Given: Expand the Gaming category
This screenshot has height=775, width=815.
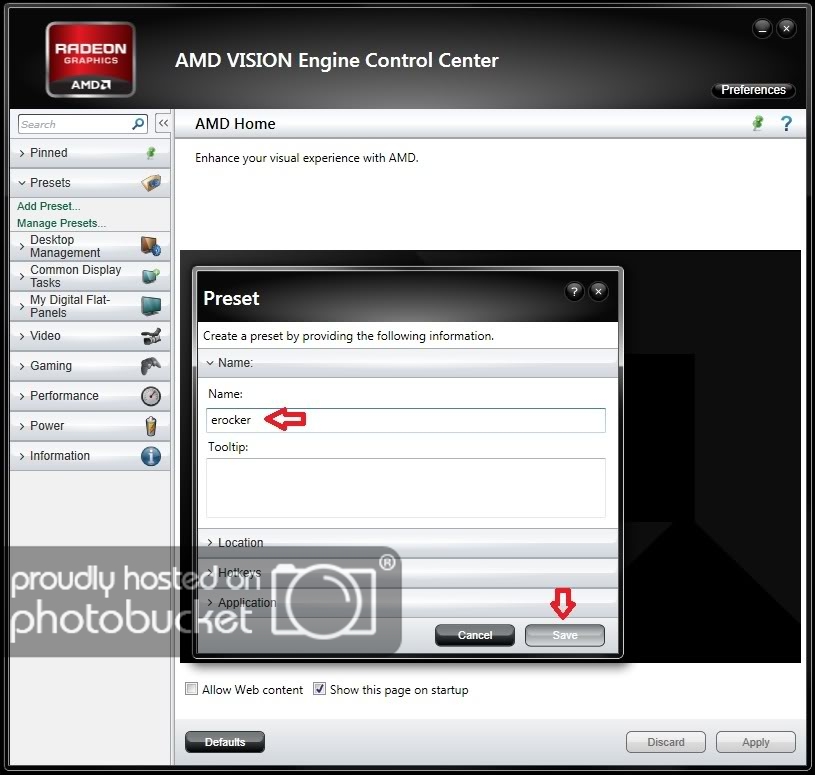Looking at the screenshot, I should coord(90,366).
